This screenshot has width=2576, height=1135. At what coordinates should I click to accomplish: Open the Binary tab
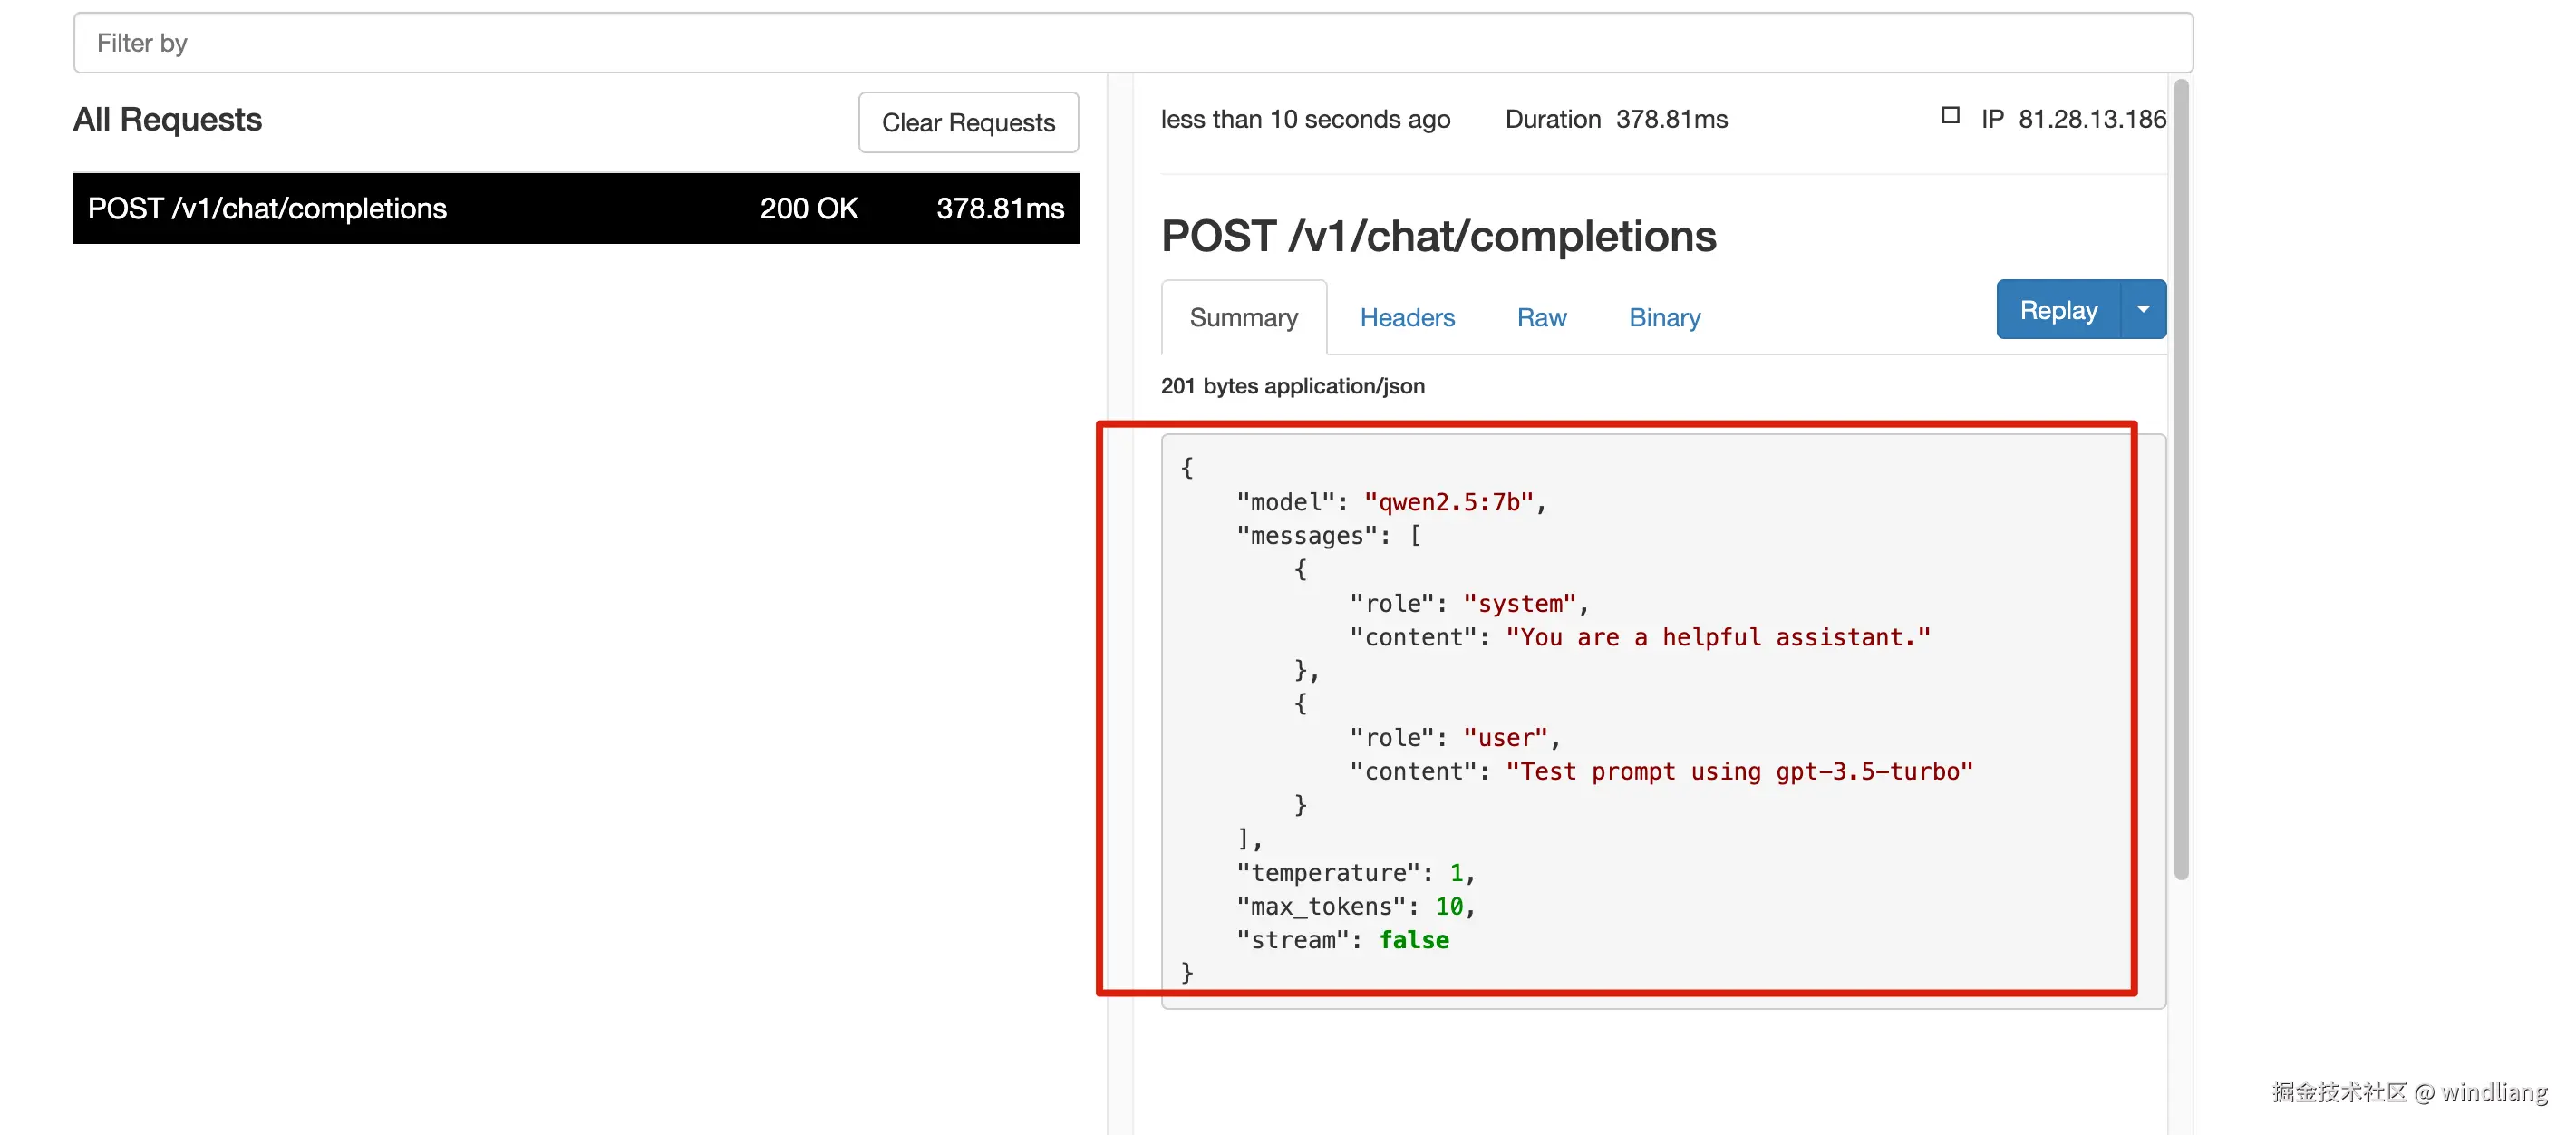[1664, 317]
